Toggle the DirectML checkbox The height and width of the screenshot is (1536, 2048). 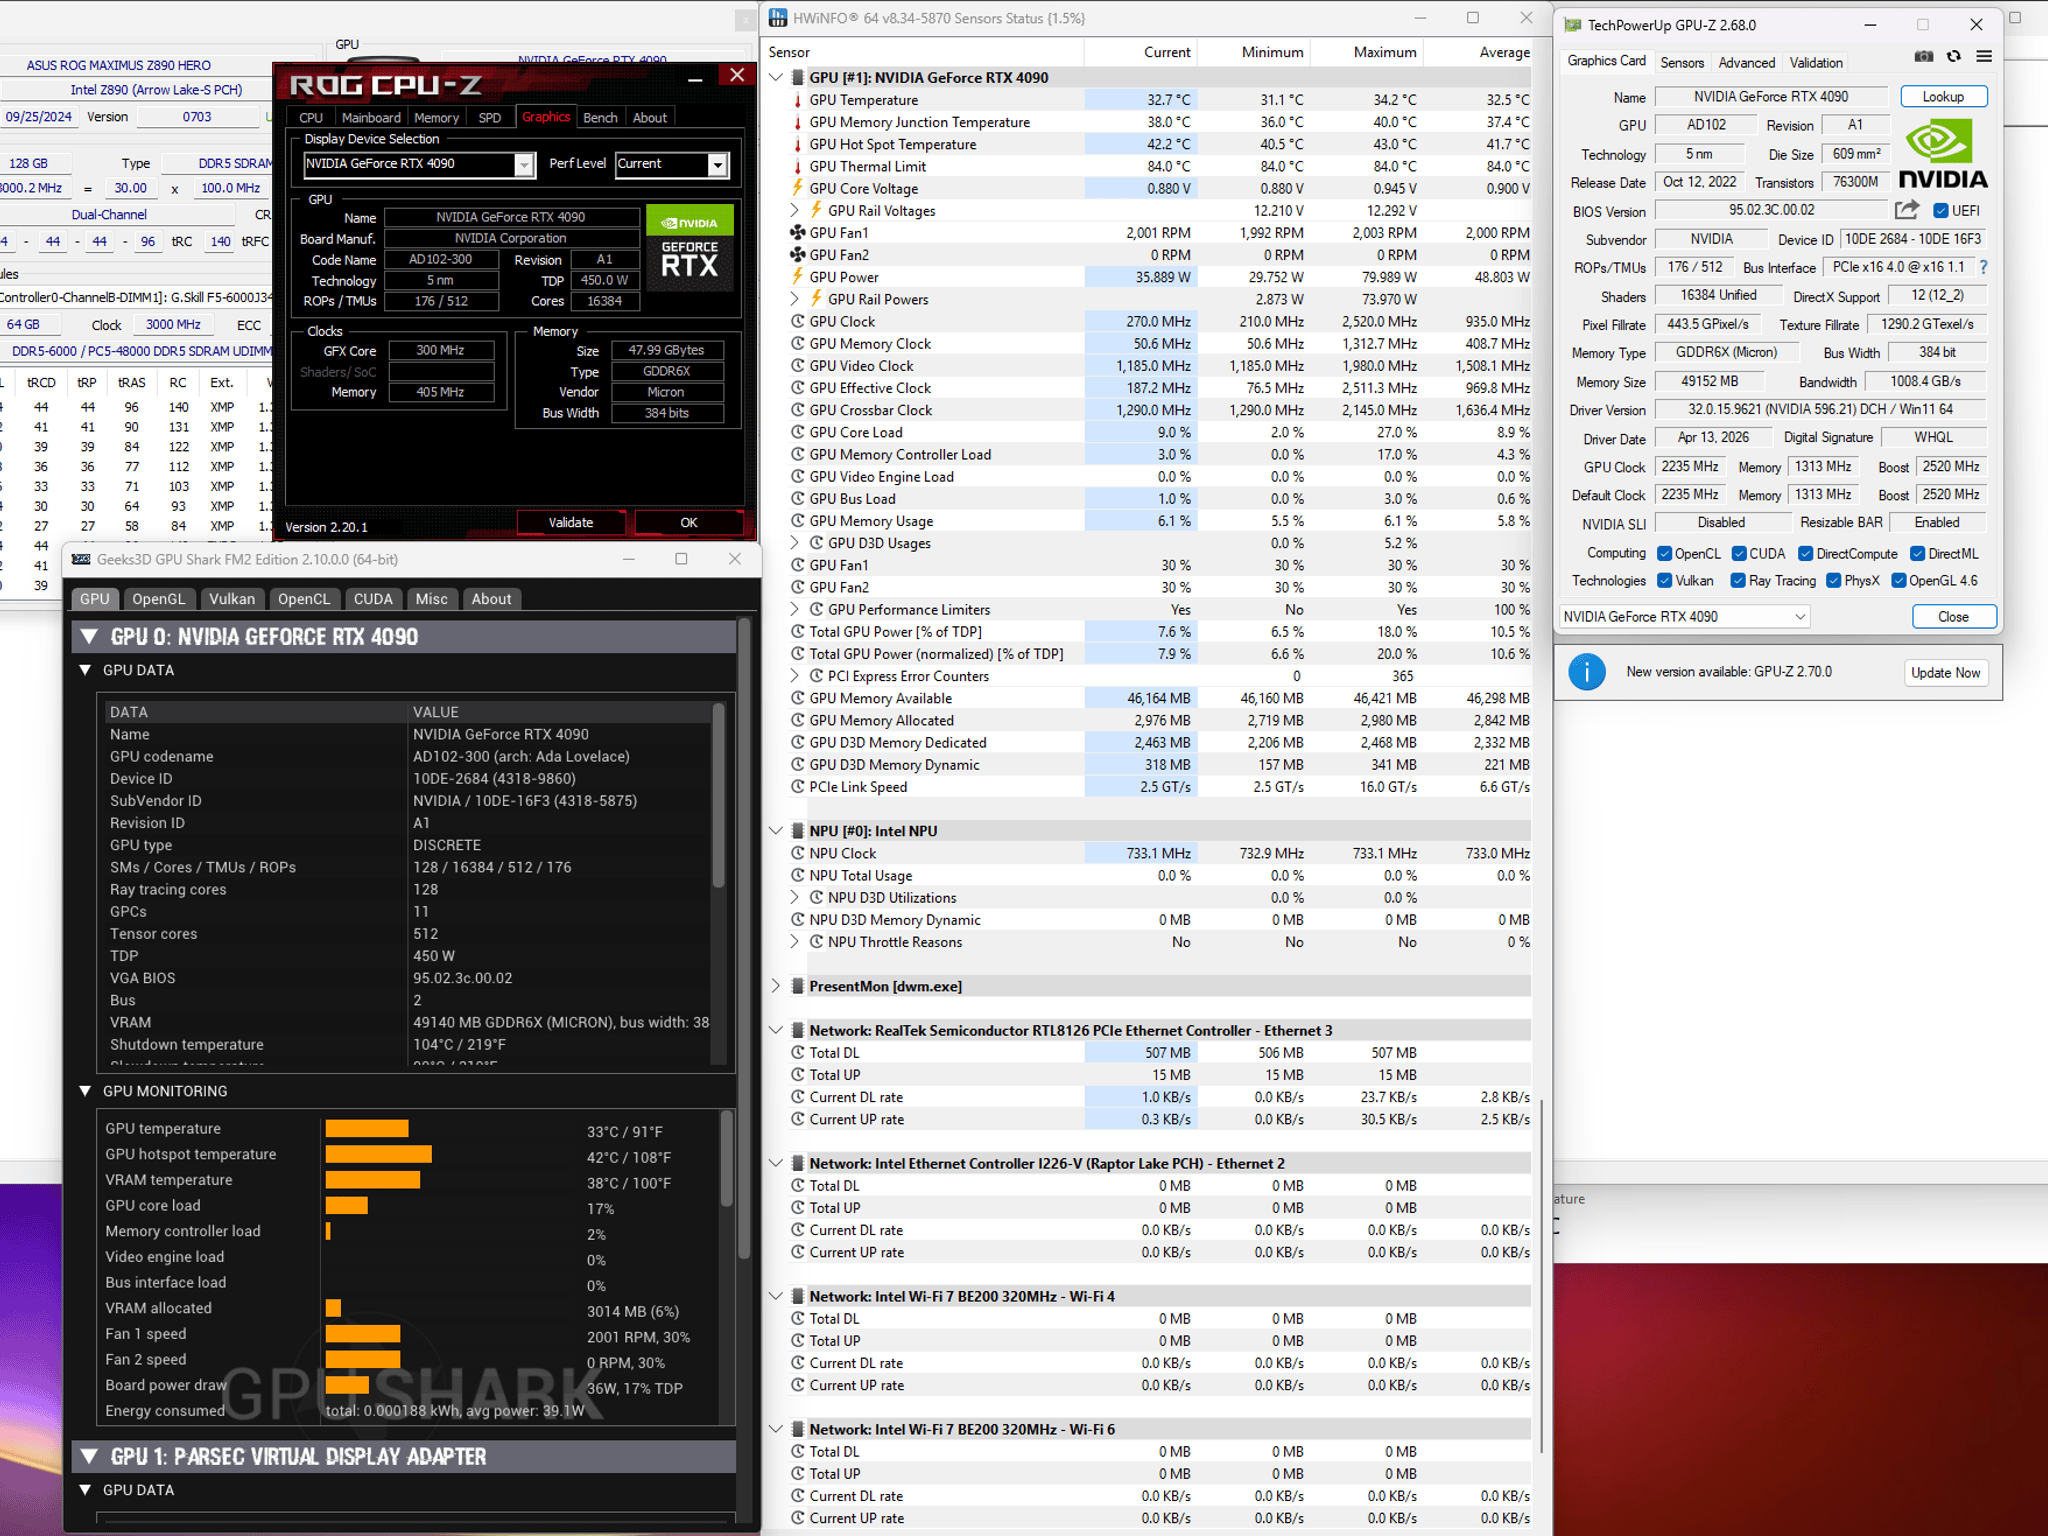[1917, 554]
